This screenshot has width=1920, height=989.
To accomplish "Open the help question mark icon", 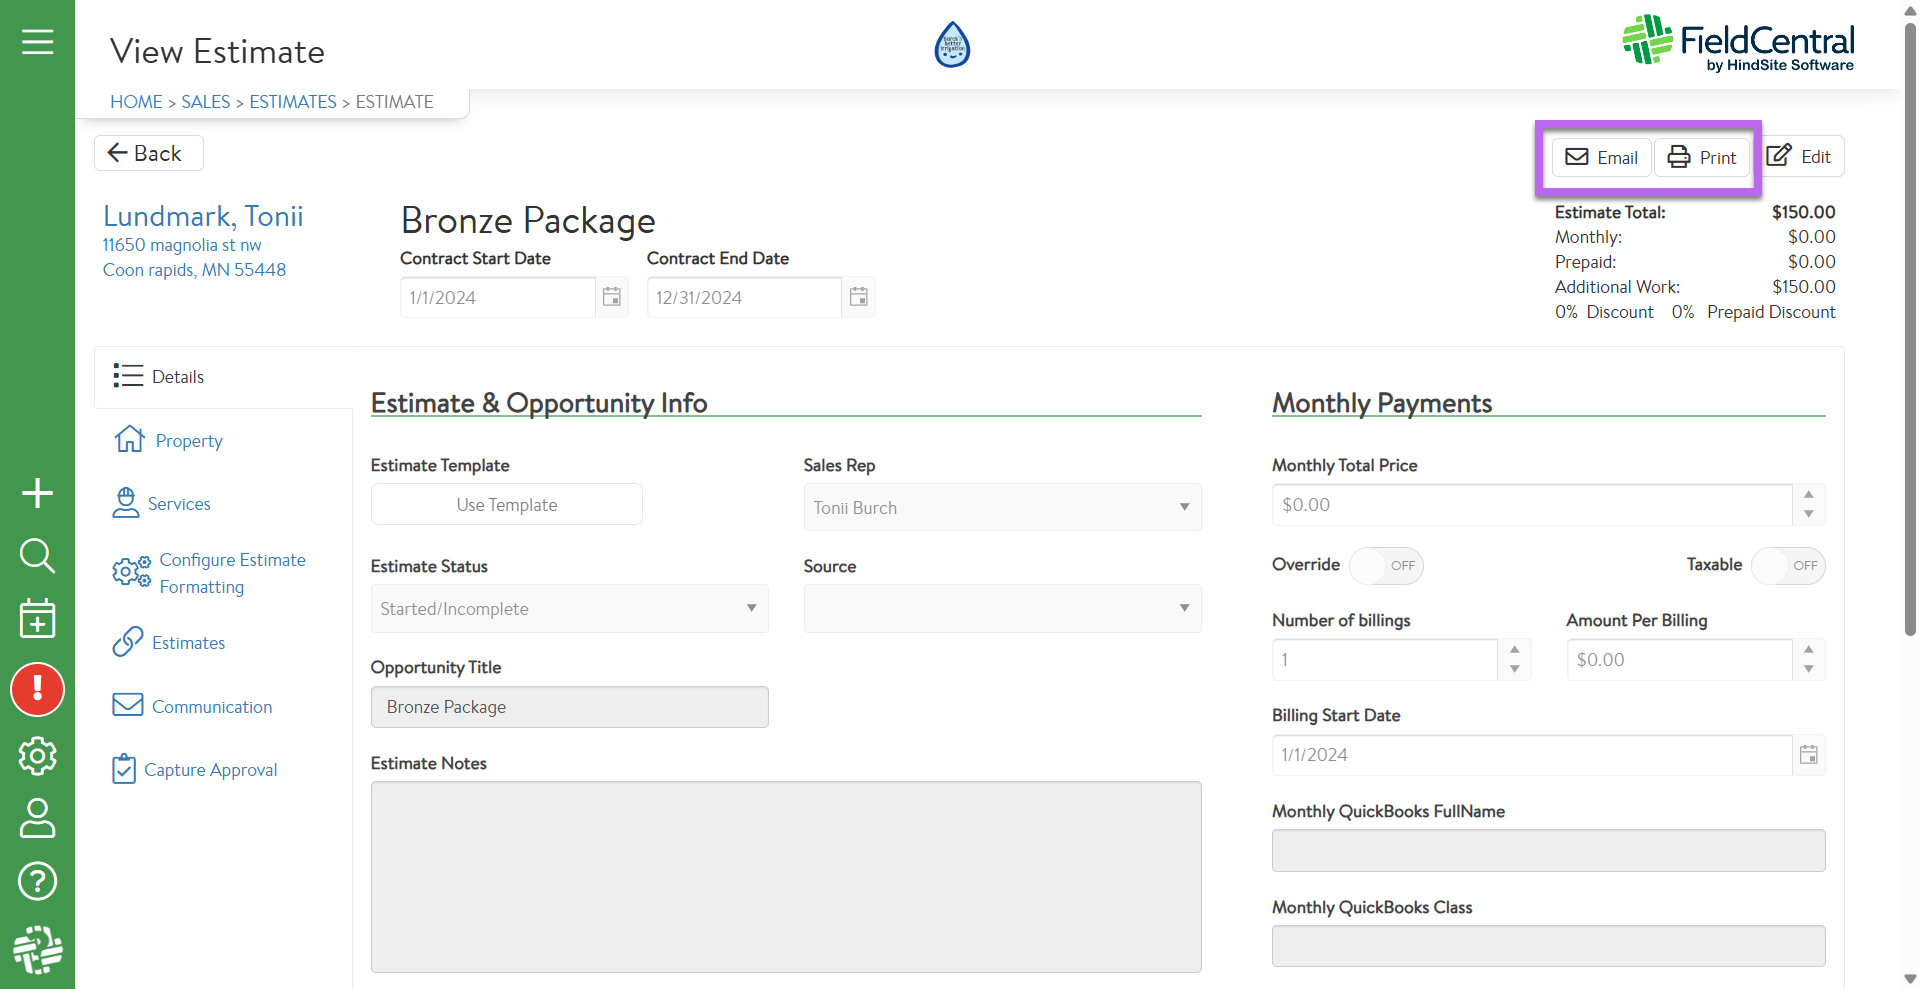I will 37,881.
